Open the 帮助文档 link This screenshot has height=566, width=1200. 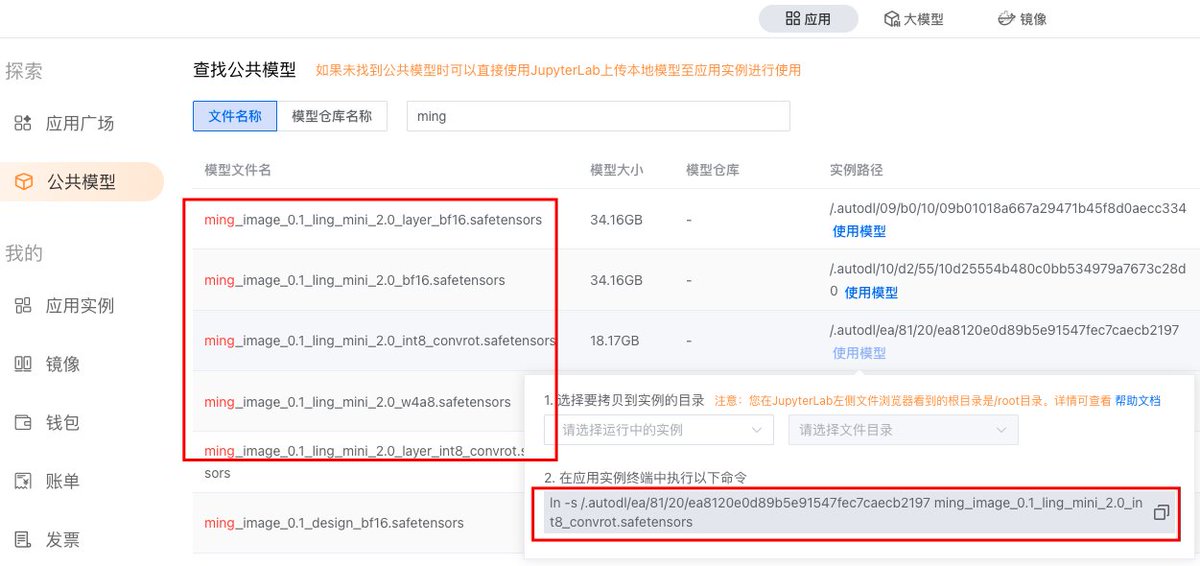1138,400
